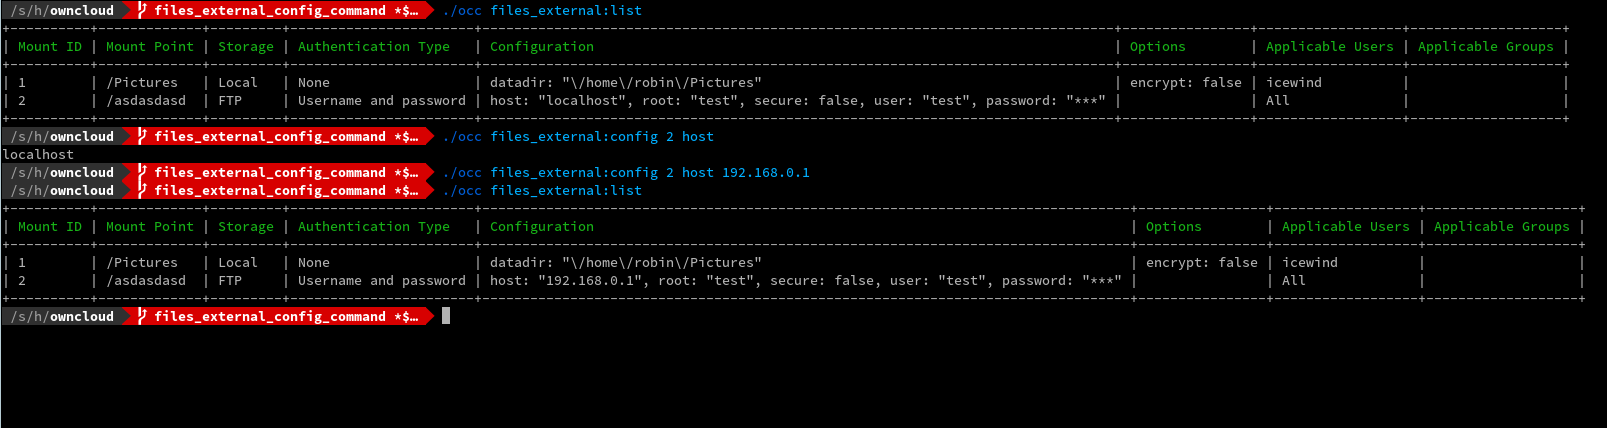Image resolution: width=1607 pixels, height=428 pixels.
Task: Click the datadir configuration in first table
Action: click(x=626, y=82)
